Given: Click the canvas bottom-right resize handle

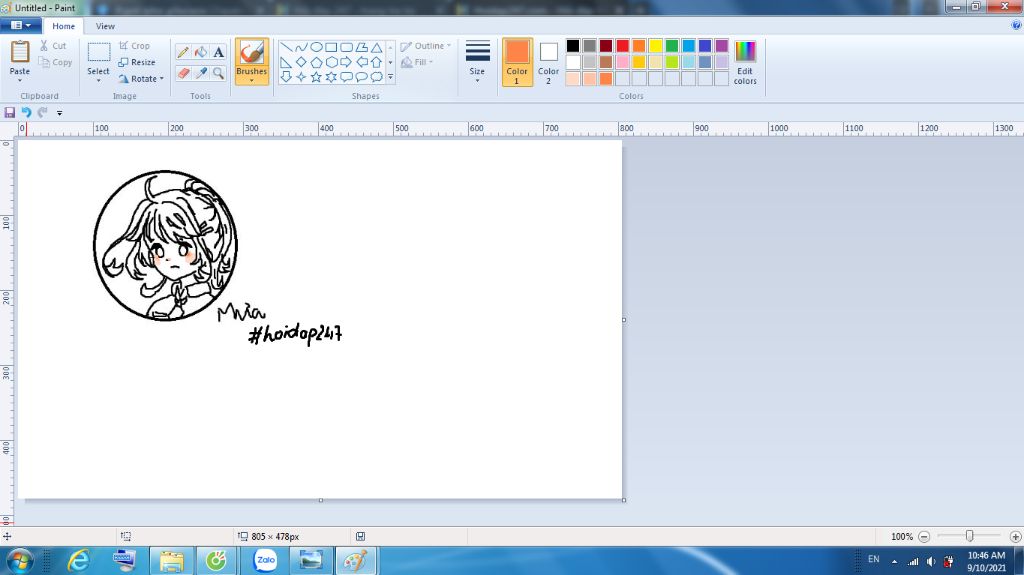Looking at the screenshot, I should [624, 501].
